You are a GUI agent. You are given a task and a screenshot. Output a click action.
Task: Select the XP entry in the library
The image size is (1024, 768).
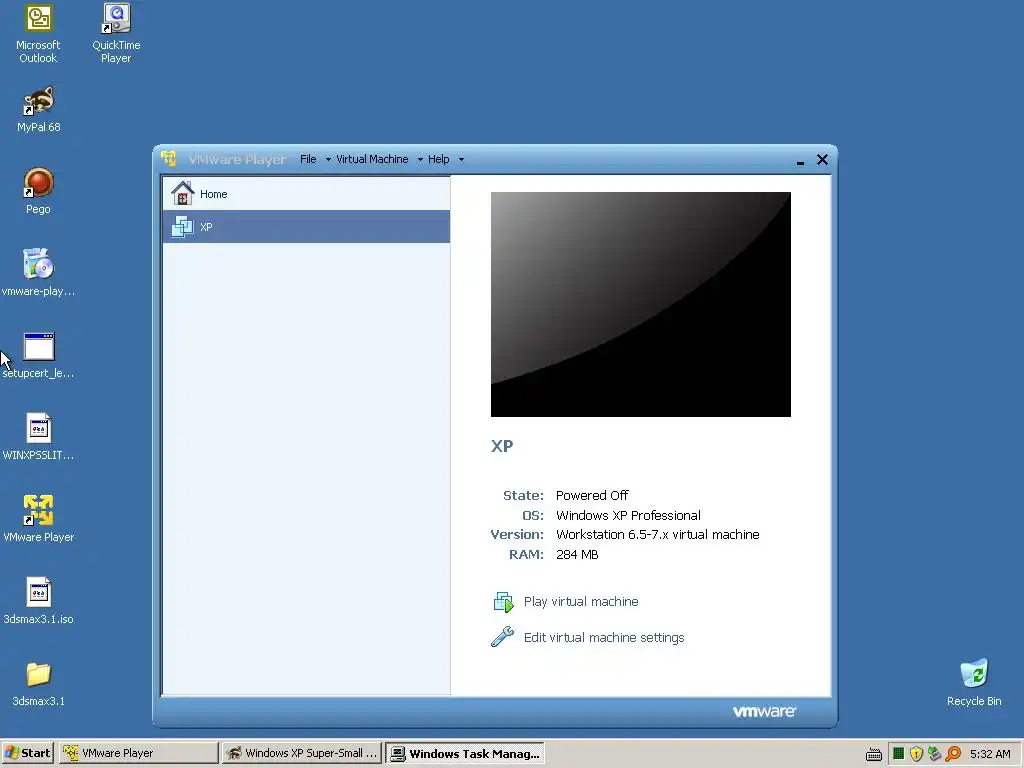pyautogui.click(x=306, y=227)
